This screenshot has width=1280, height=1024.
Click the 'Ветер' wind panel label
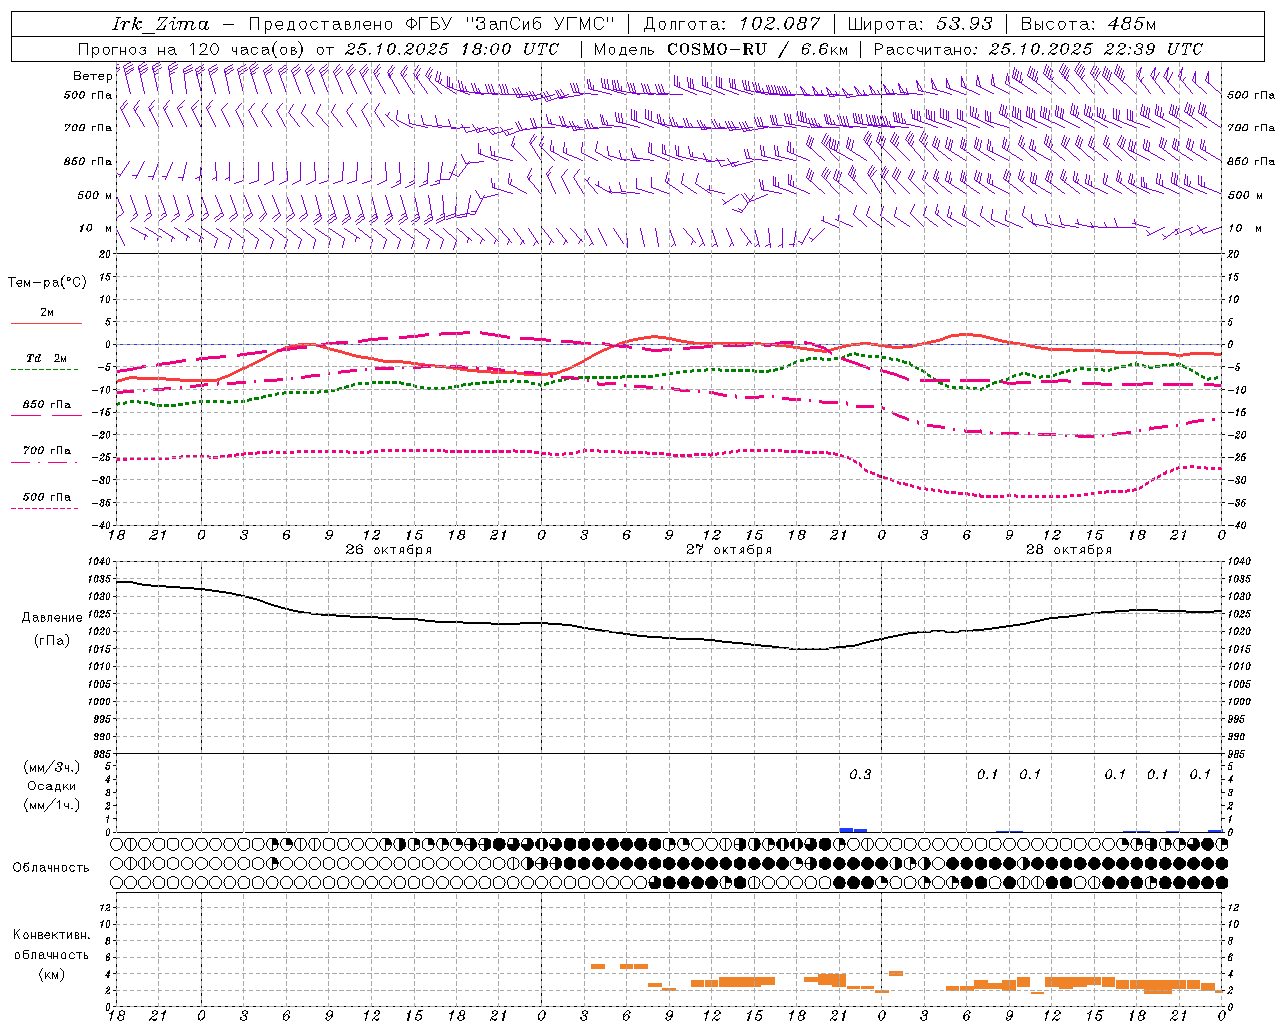click(x=92, y=76)
